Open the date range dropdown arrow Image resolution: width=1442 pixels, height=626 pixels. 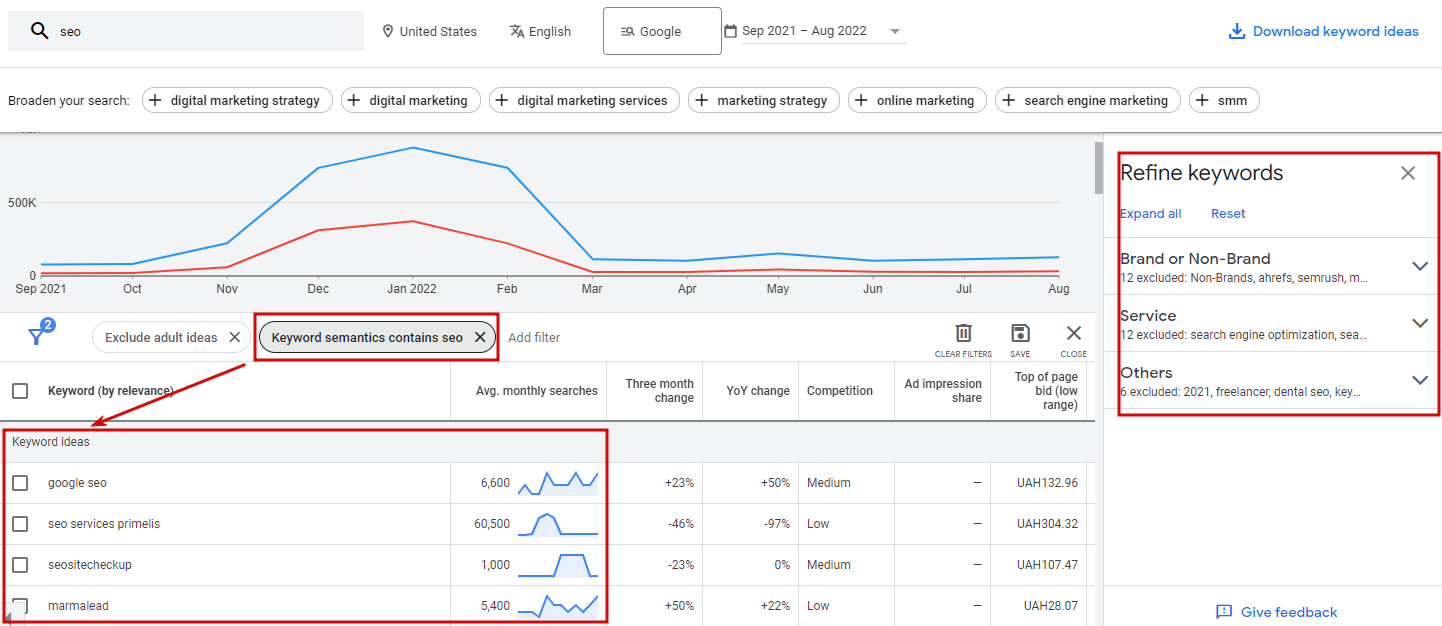[x=894, y=32]
